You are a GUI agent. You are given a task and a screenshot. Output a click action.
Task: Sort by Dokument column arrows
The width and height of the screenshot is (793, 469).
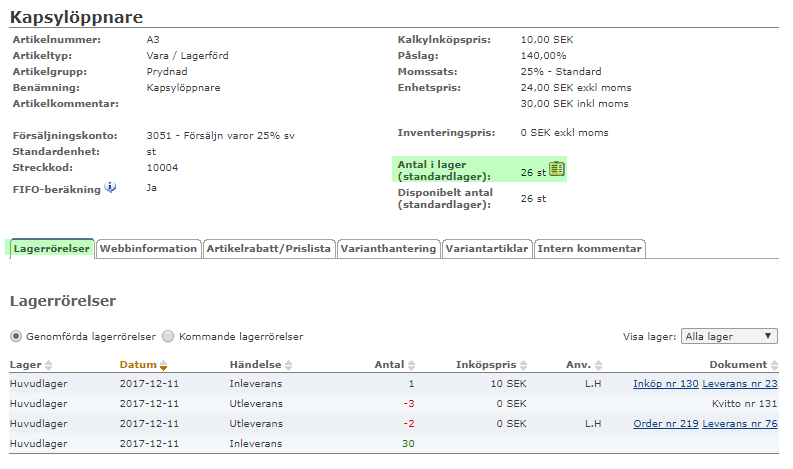[x=774, y=366]
